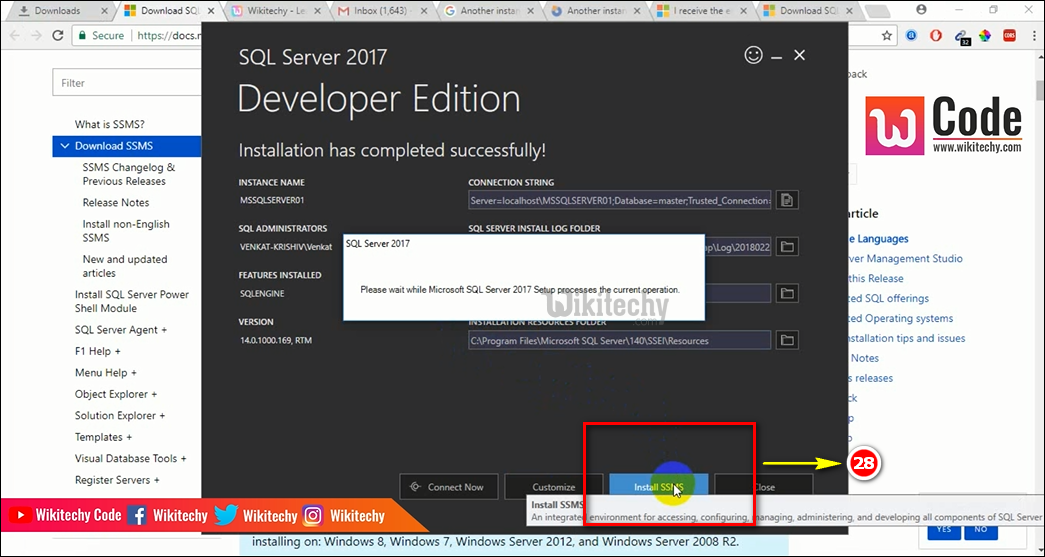
Task: Copy the connection string with the copy icon
Action: 787,200
